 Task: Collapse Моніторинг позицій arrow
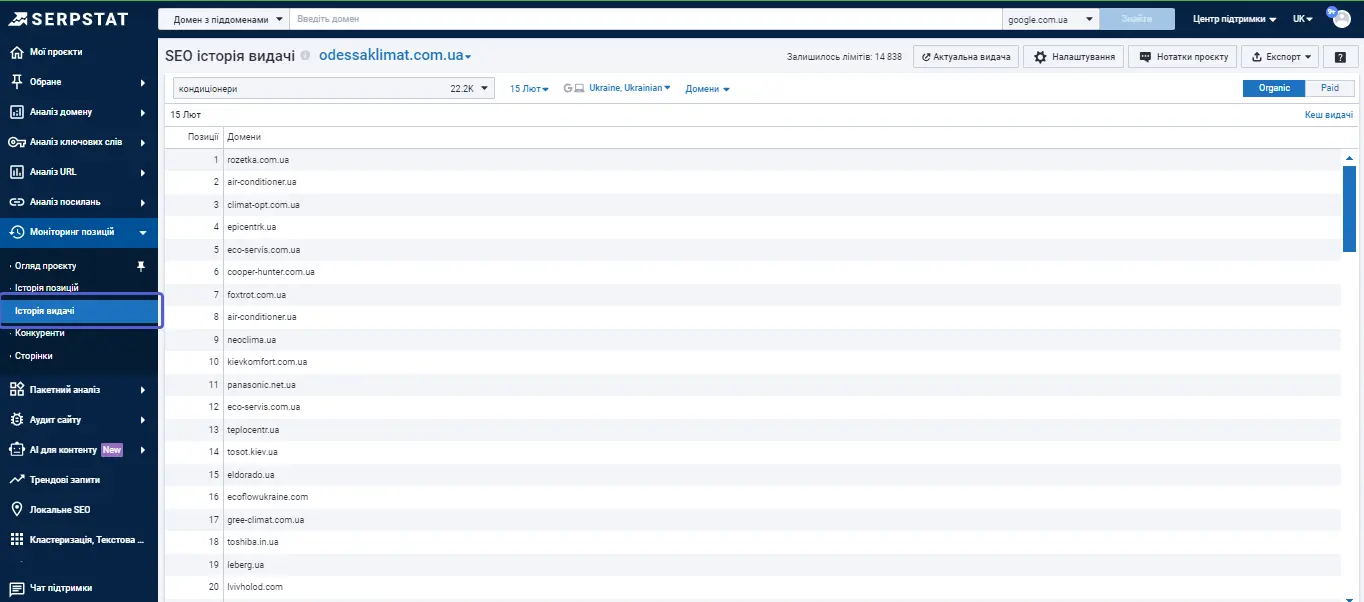click(x=143, y=232)
